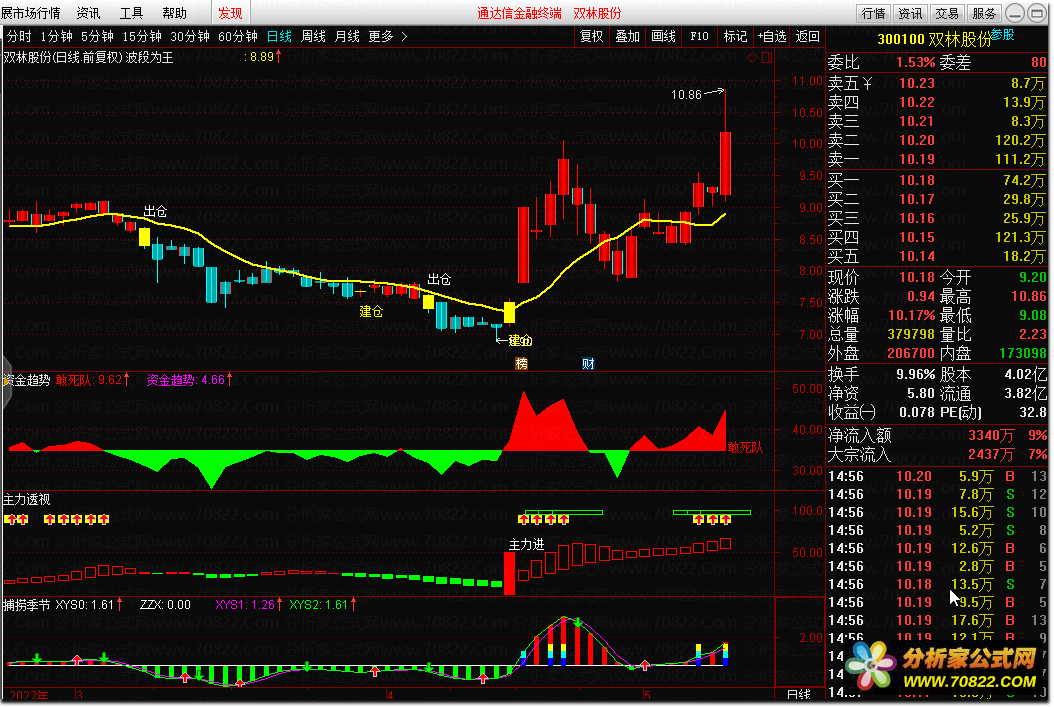Open the 工具 menu

pyautogui.click(x=132, y=13)
